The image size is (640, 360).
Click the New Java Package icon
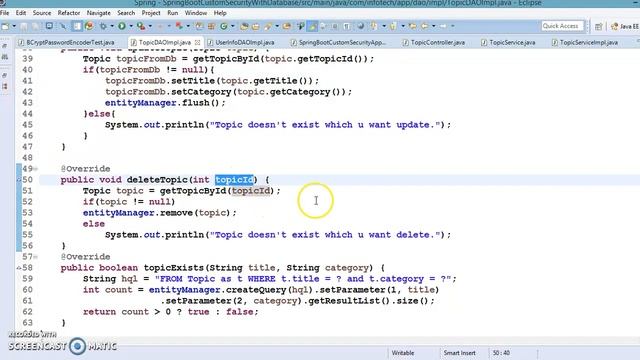(199, 26)
